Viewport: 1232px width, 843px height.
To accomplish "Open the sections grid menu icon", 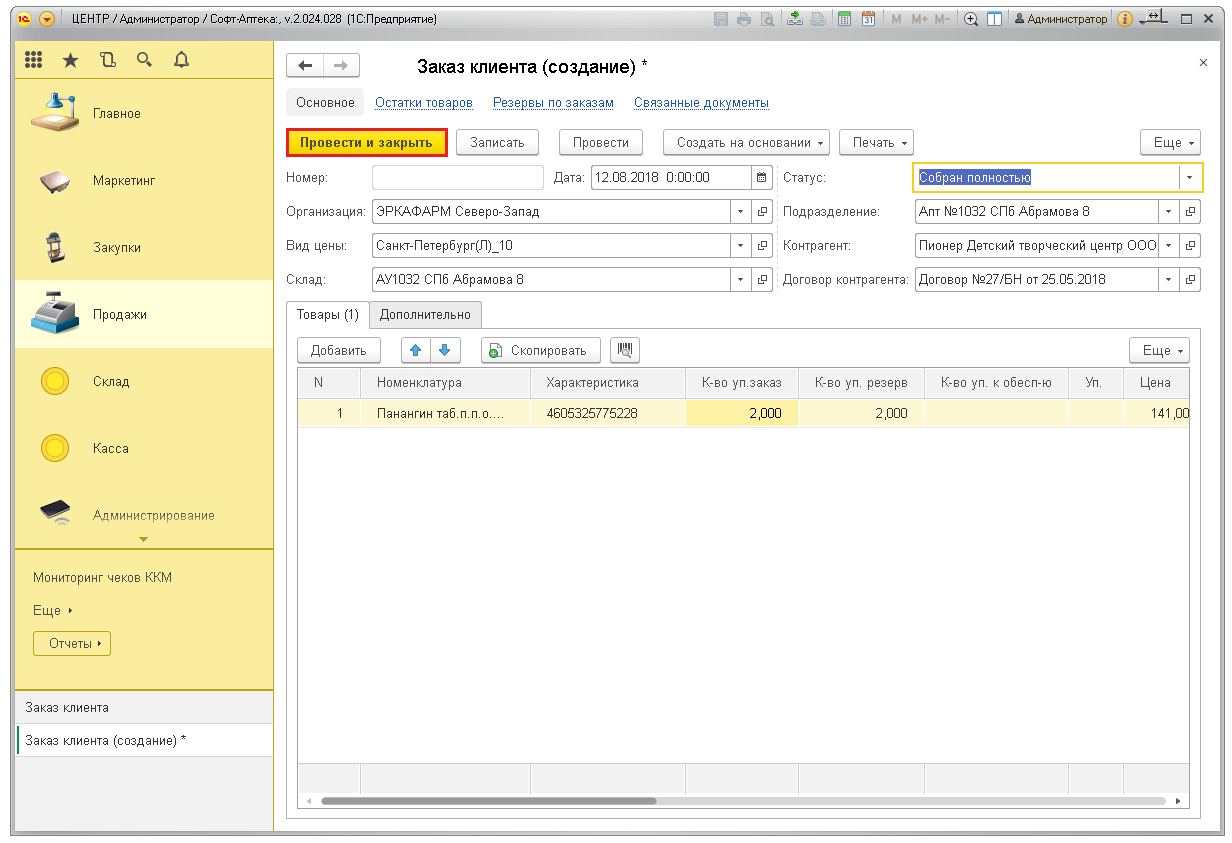I will pos(34,60).
